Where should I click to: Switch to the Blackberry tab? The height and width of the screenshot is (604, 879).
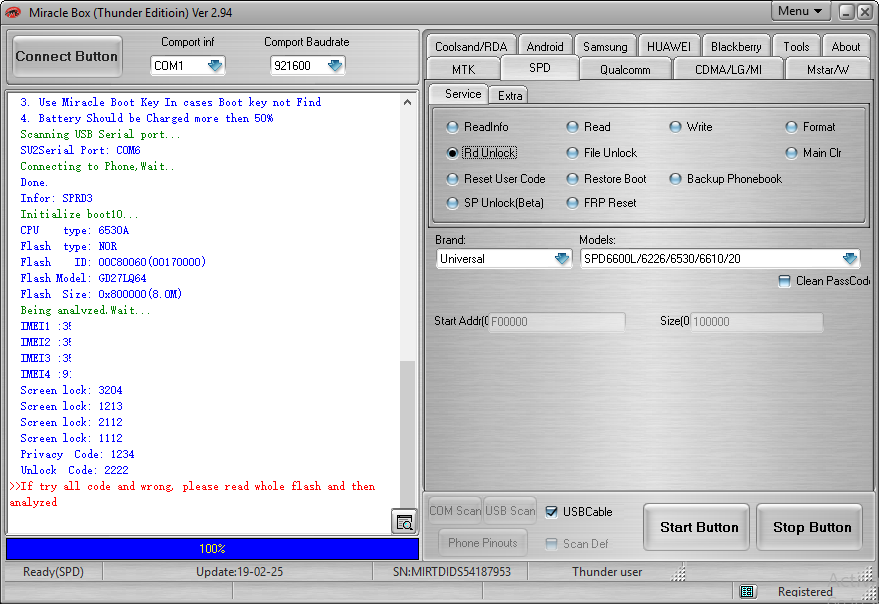pos(736,47)
